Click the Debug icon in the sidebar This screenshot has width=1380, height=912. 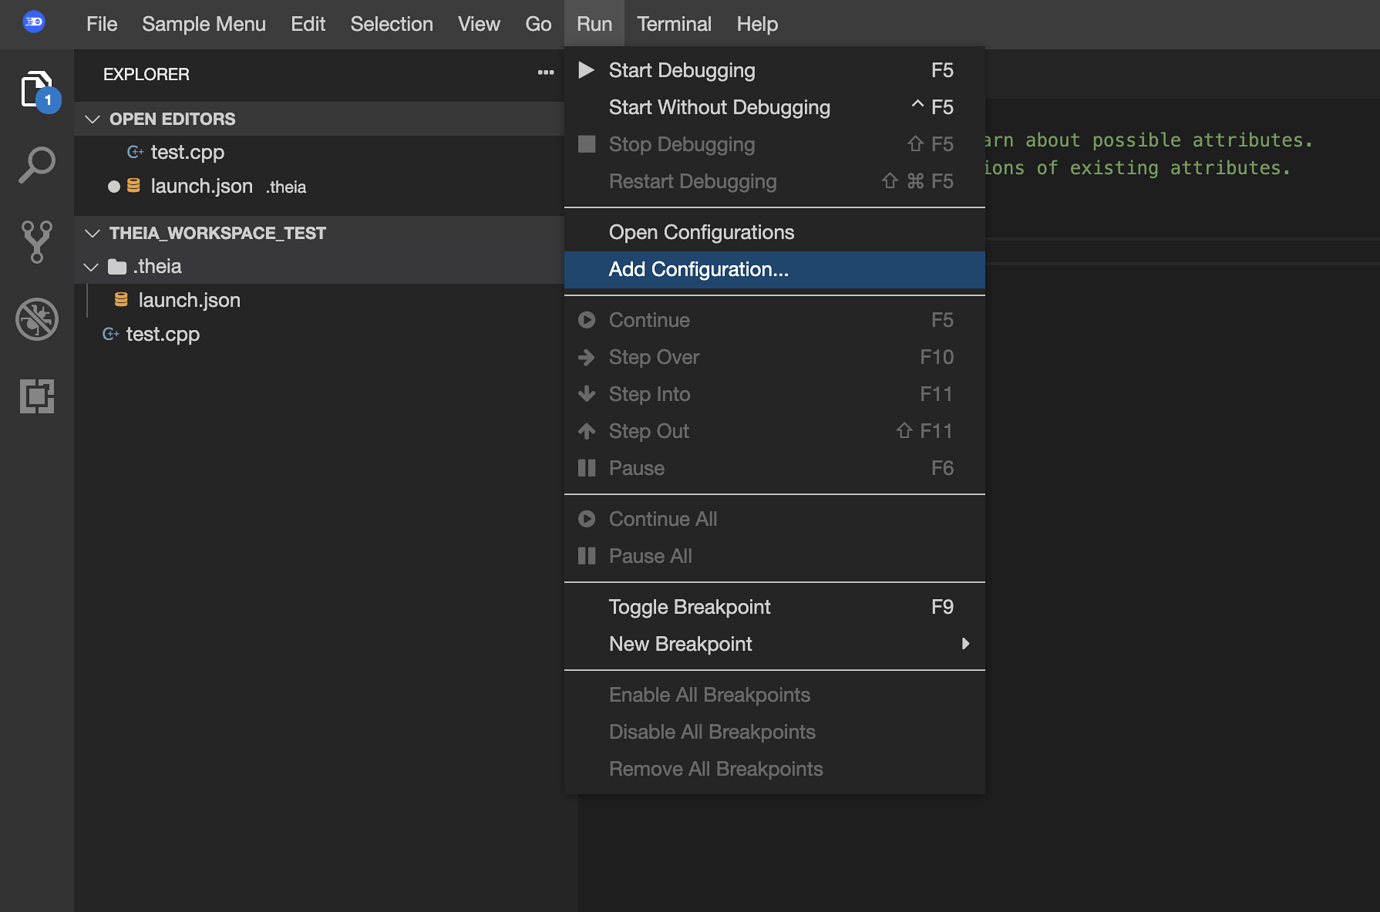coord(36,319)
